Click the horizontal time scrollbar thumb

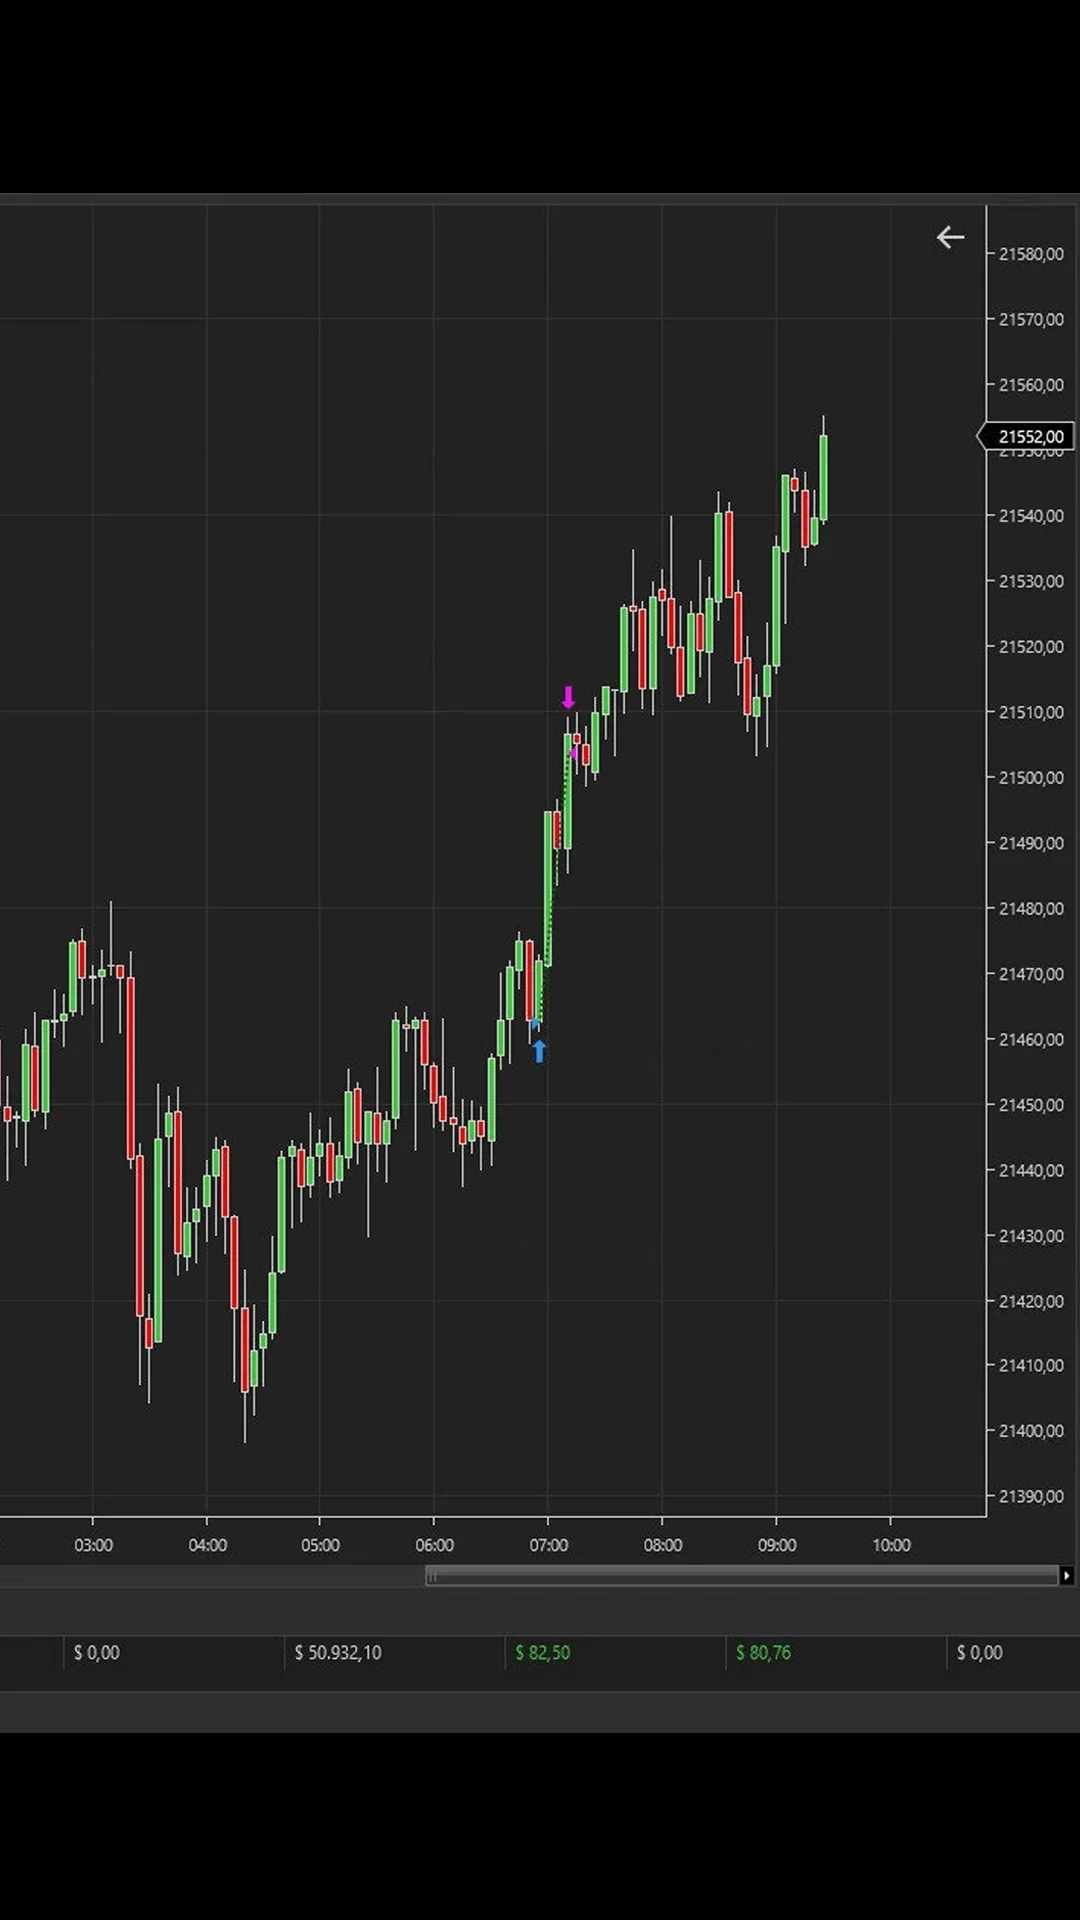coord(742,1576)
